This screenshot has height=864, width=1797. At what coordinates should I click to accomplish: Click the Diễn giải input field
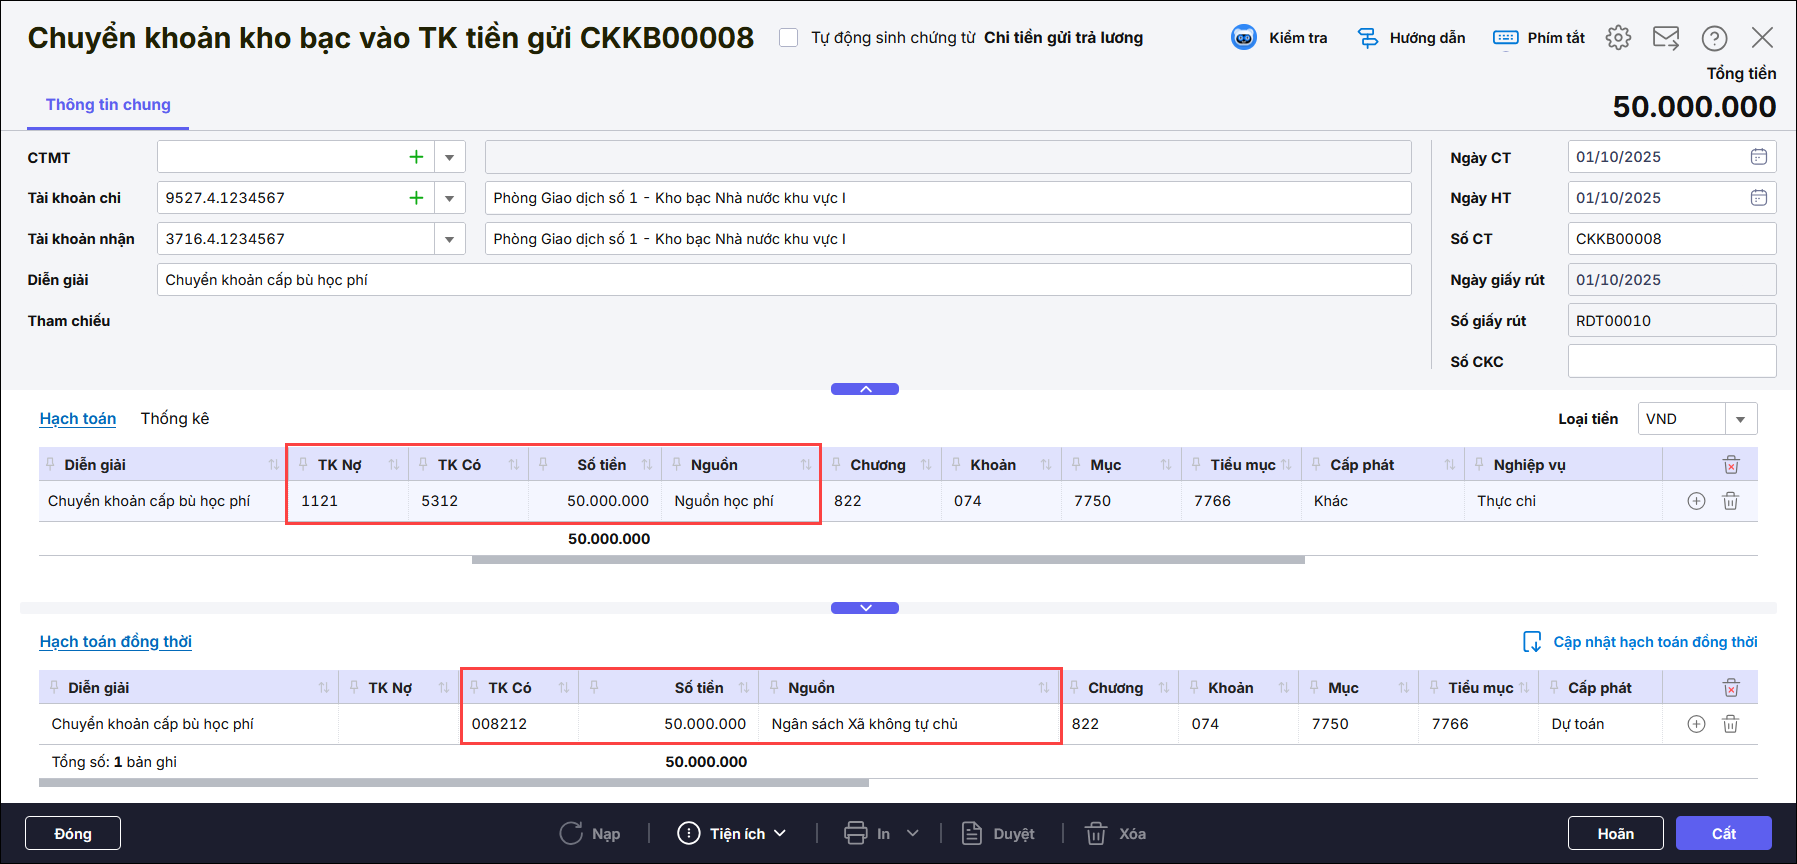point(784,280)
